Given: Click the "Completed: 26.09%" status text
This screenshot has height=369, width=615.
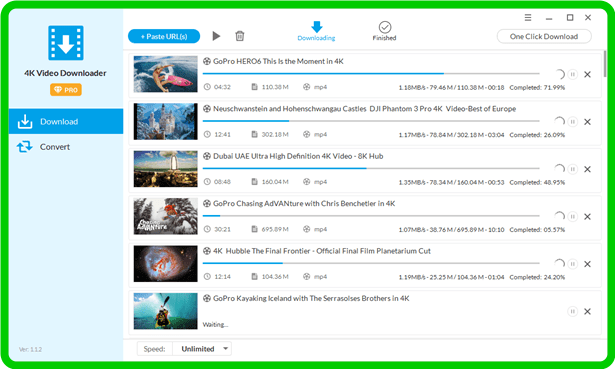Looking at the screenshot, I should (x=537, y=135).
